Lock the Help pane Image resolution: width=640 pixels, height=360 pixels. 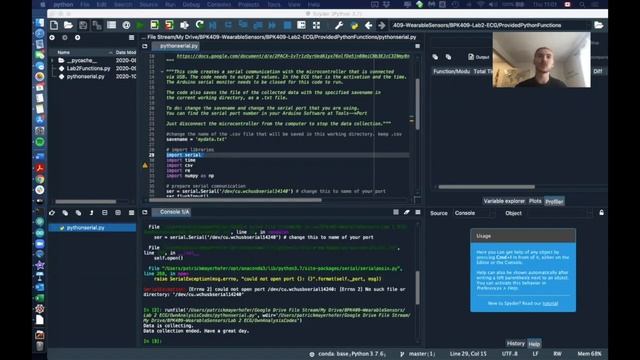coord(601,213)
